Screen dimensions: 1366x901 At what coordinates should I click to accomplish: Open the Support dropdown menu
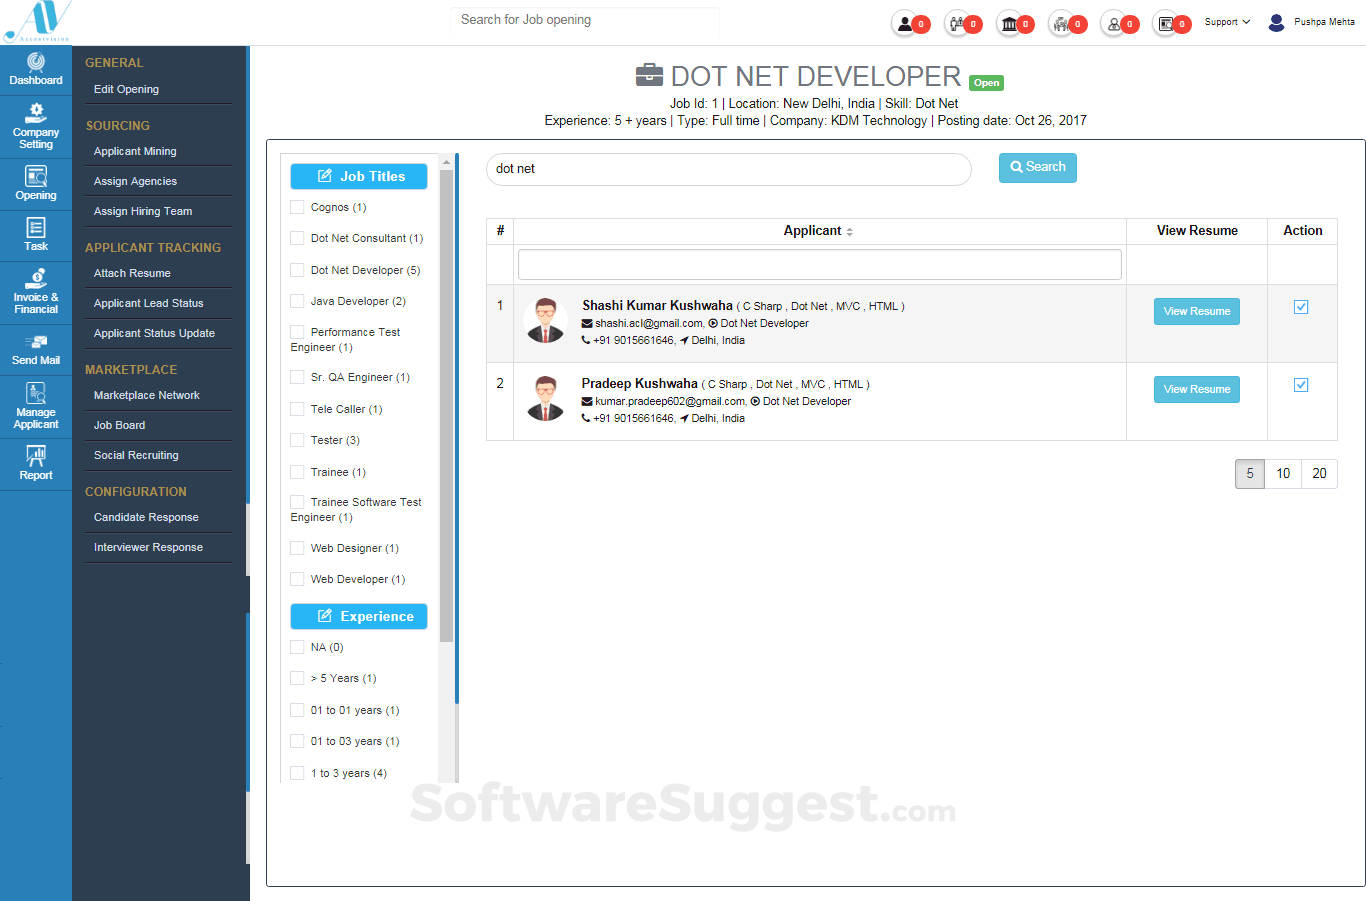click(1227, 22)
